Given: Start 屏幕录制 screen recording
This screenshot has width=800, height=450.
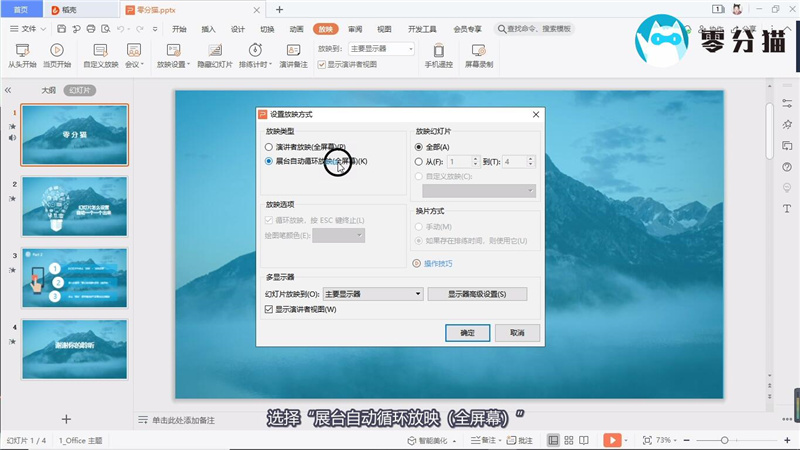Looking at the screenshot, I should [x=479, y=49].
